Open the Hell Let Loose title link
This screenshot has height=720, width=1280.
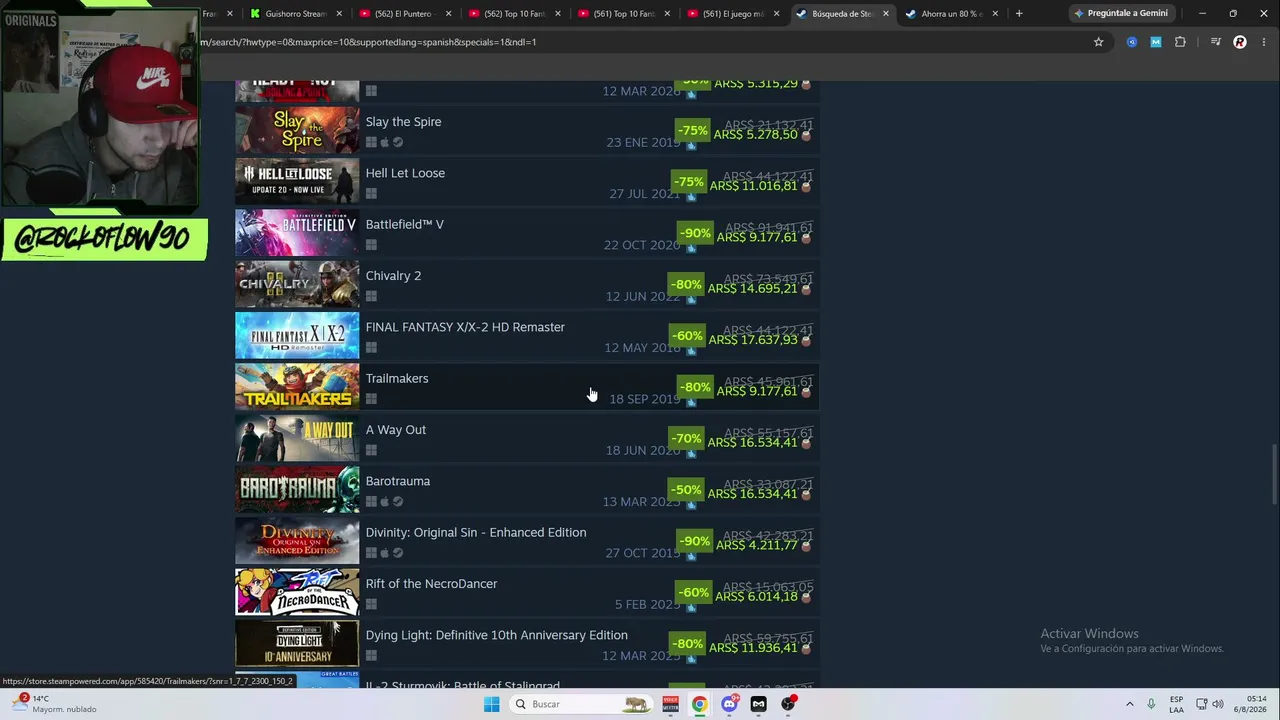pyautogui.click(x=405, y=173)
